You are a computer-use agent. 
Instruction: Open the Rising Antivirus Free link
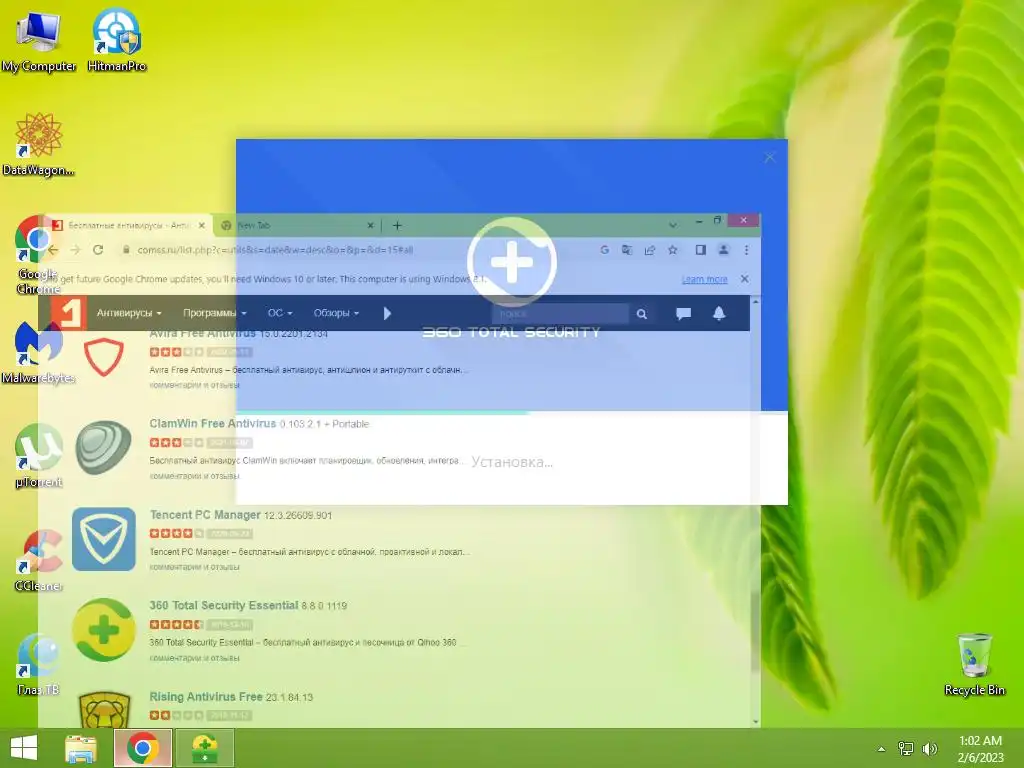(206, 697)
